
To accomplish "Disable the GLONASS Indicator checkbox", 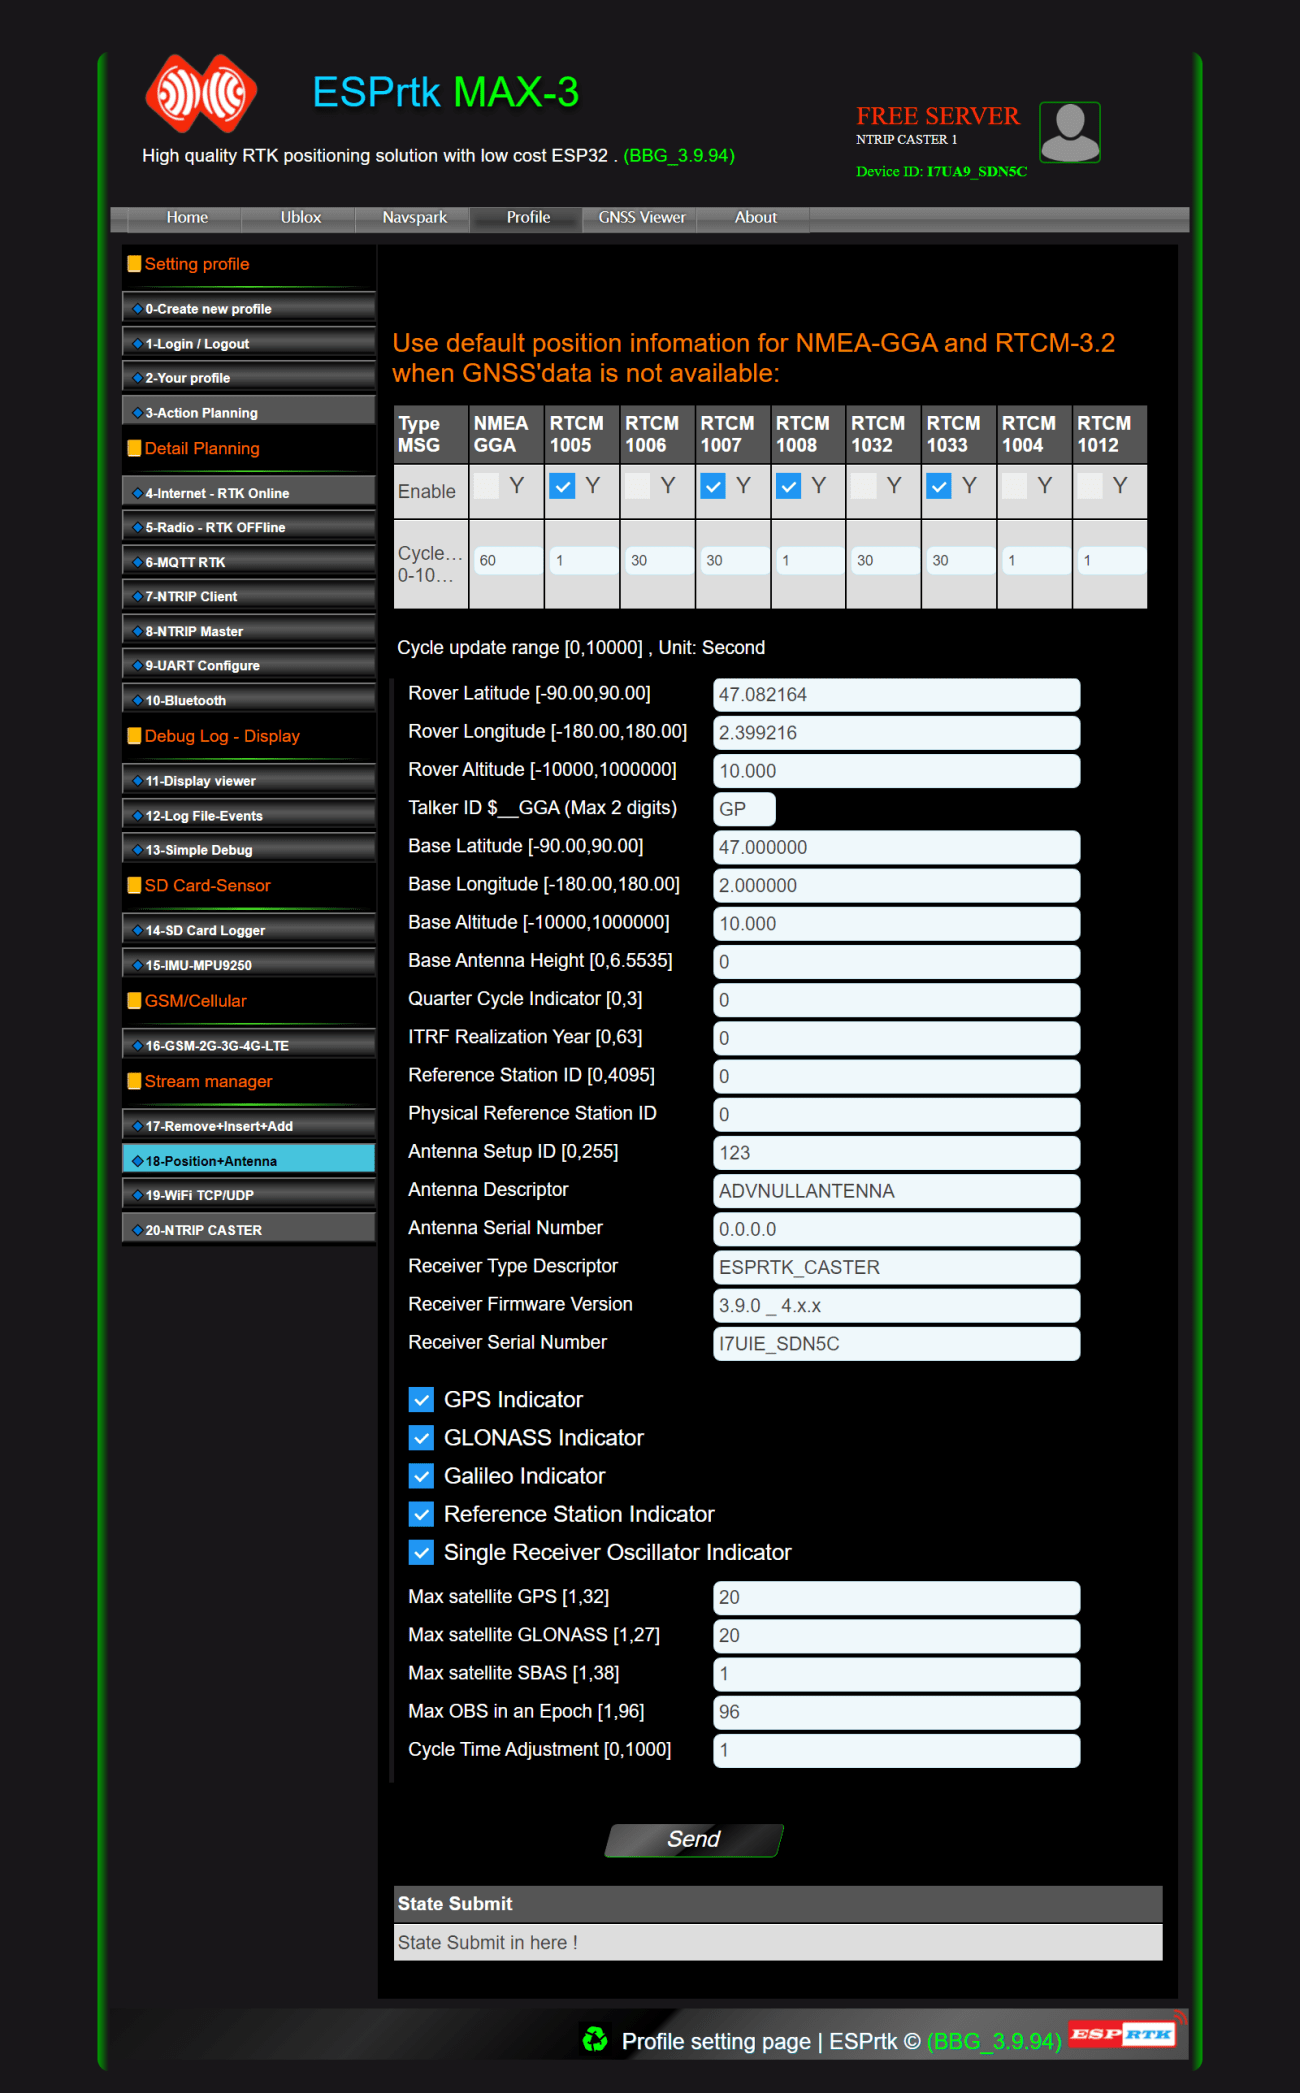I will pyautogui.click(x=422, y=1438).
